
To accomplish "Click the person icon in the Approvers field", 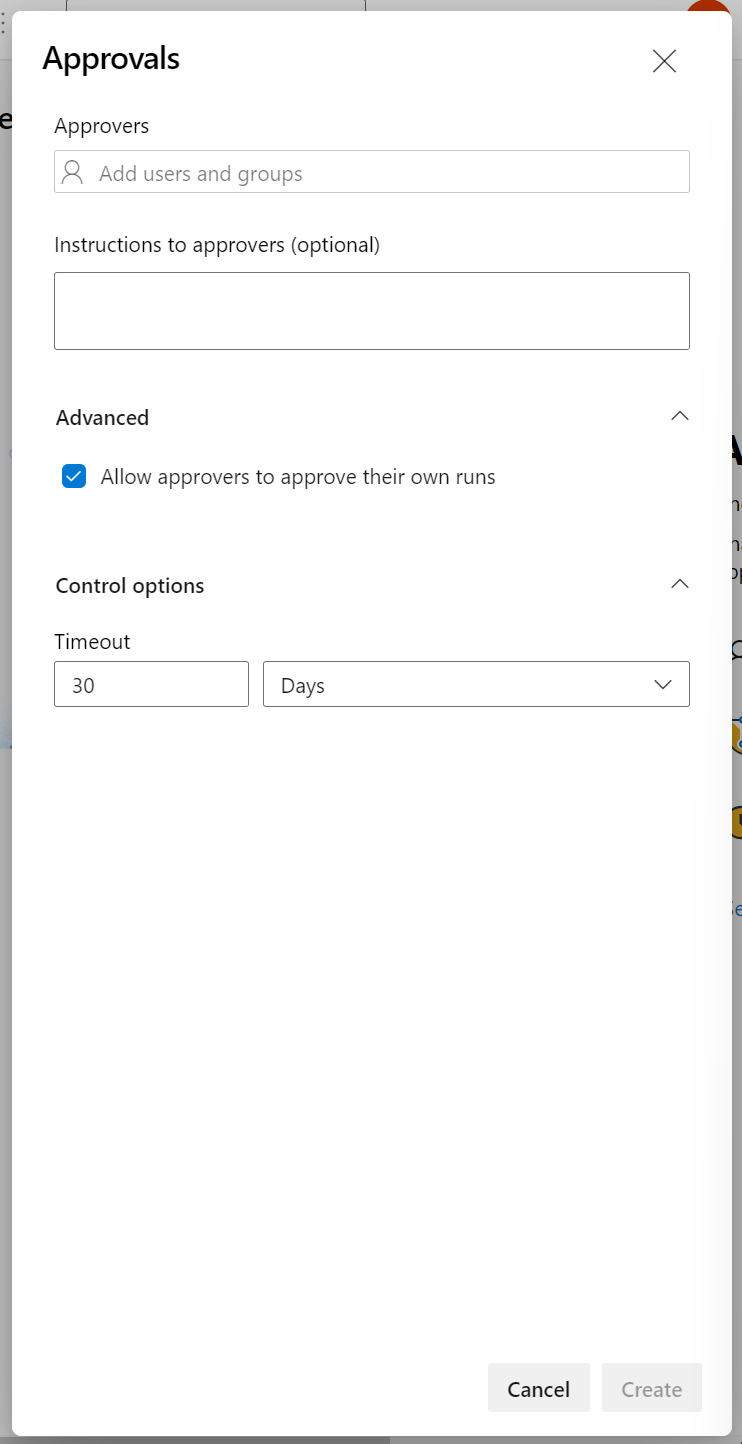I will [x=72, y=172].
